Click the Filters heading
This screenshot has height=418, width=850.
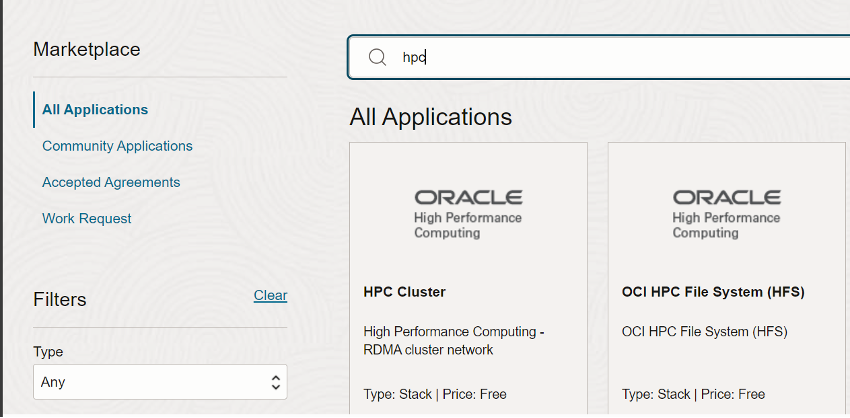pyautogui.click(x=60, y=299)
